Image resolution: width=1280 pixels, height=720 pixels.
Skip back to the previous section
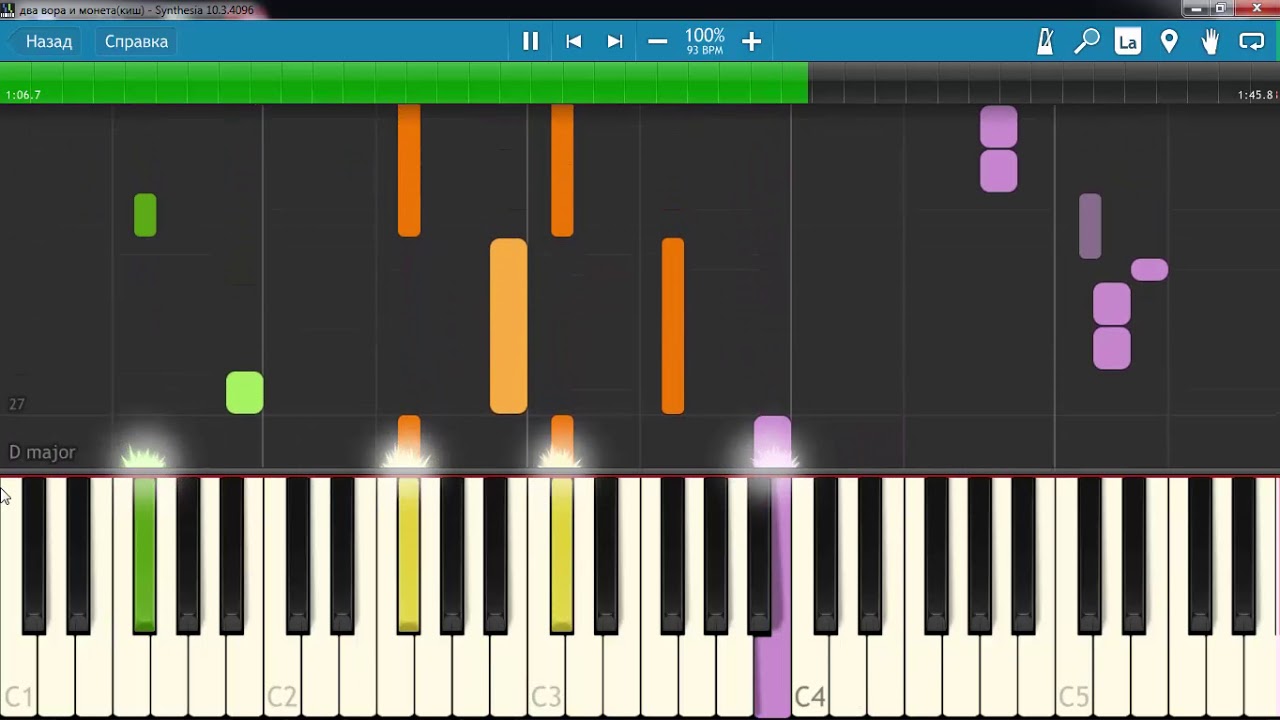point(574,41)
